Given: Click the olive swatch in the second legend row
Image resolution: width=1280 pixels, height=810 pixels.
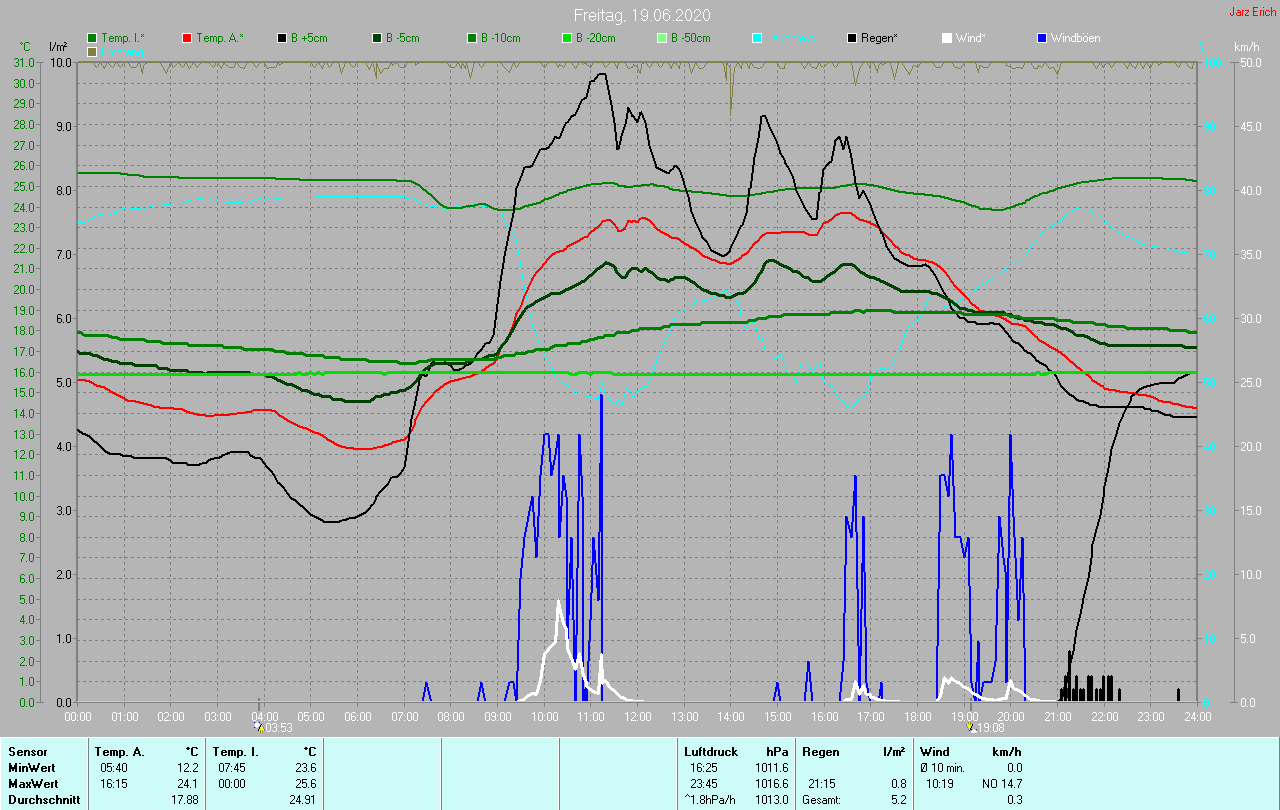Looking at the screenshot, I should tap(92, 51).
